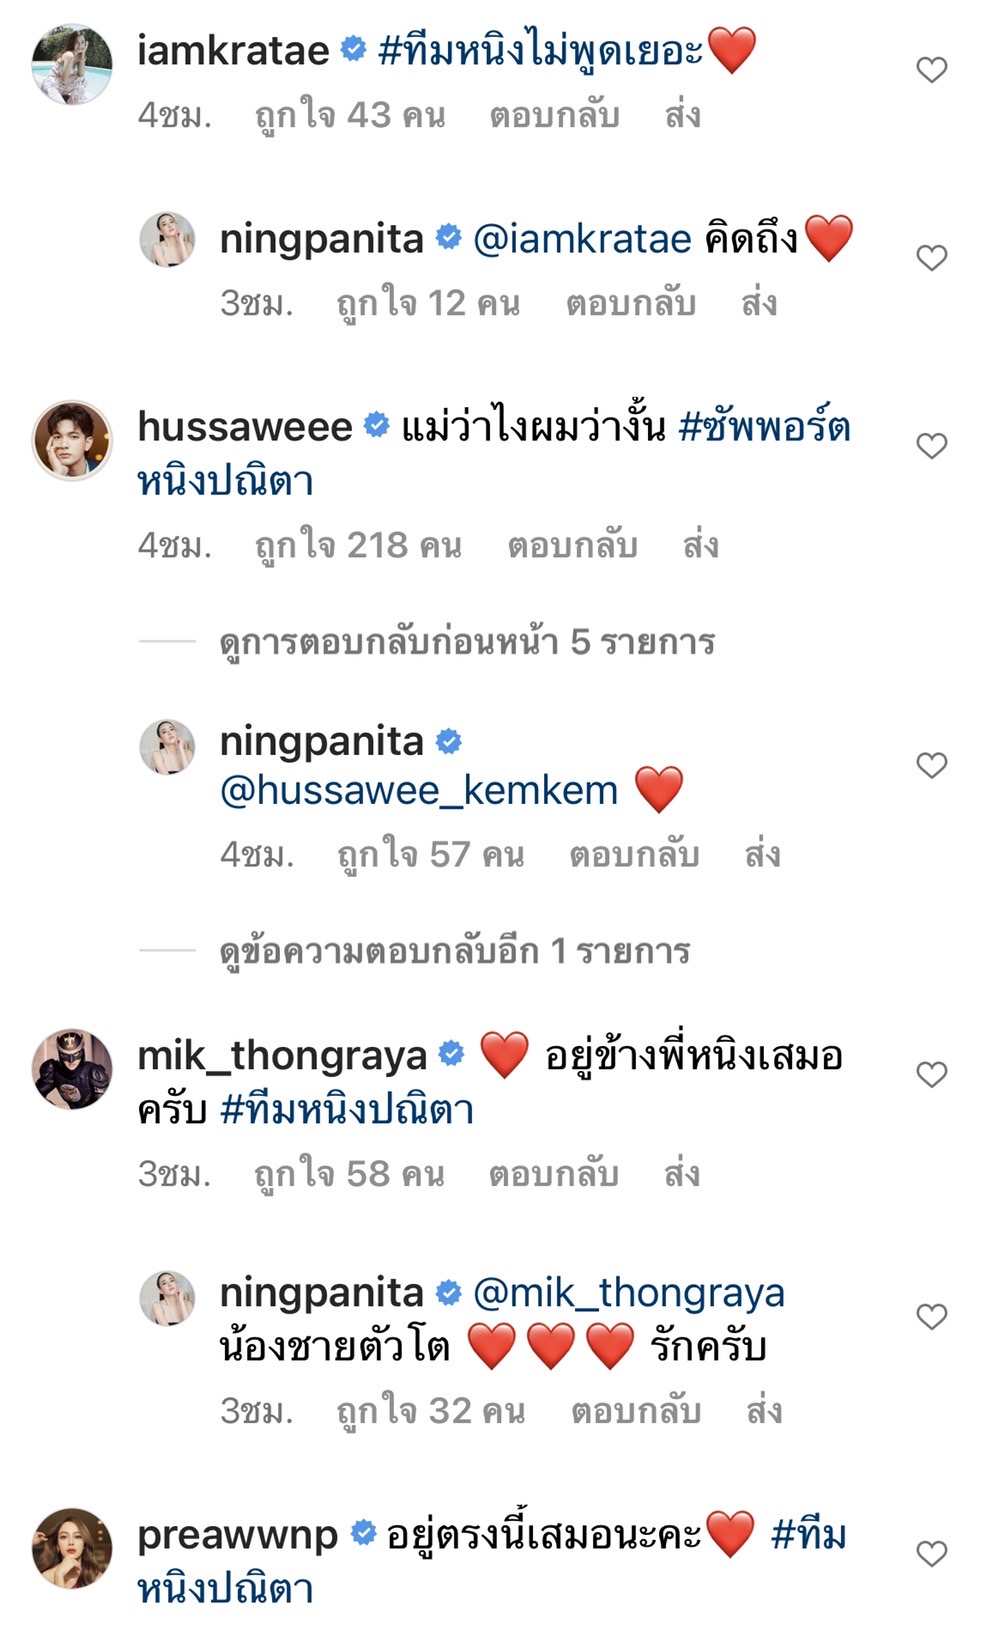Expand the 5 previous replies under hussaweee's comment

click(466, 645)
